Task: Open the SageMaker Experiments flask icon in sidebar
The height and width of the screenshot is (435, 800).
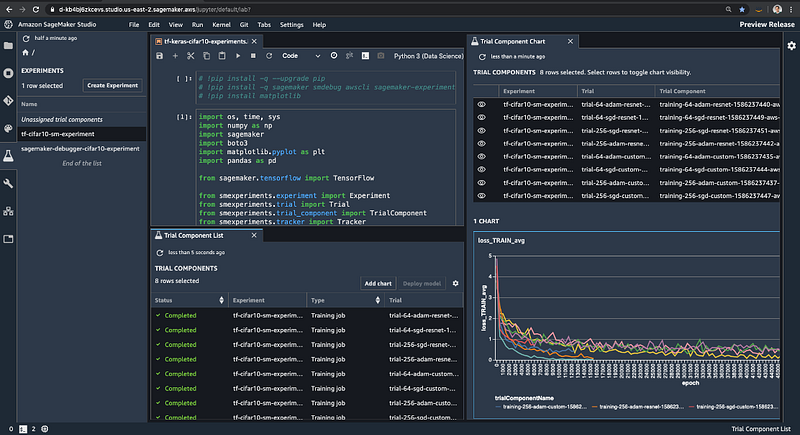Action: [x=9, y=156]
